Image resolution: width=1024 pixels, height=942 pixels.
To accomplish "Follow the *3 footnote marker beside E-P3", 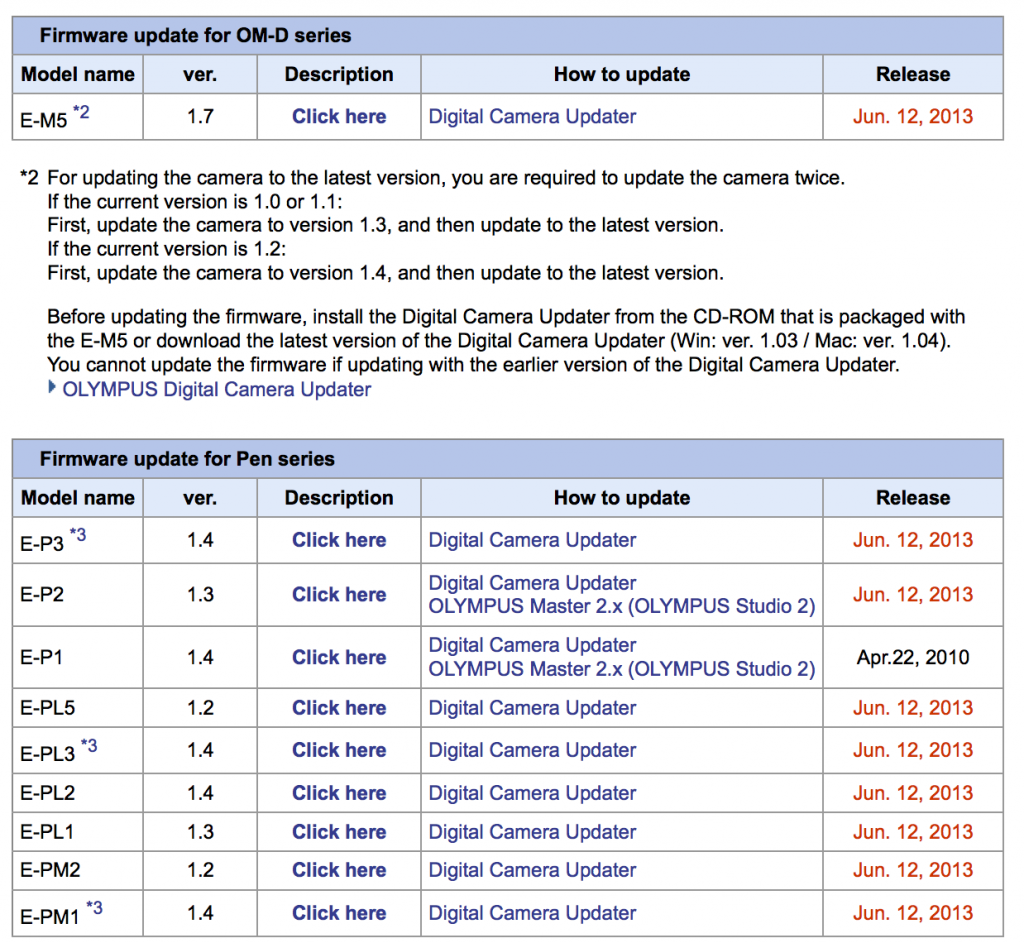I will 78,535.
